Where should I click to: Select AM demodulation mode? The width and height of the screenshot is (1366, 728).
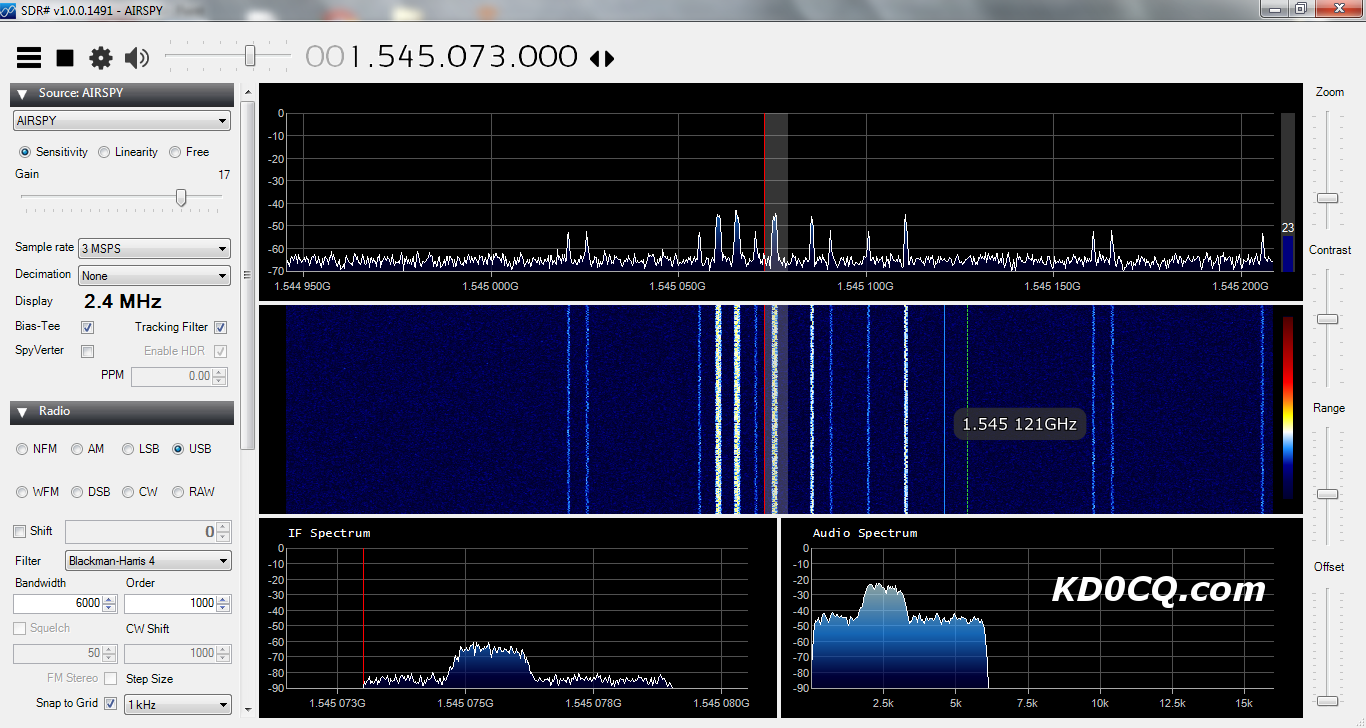click(77, 449)
